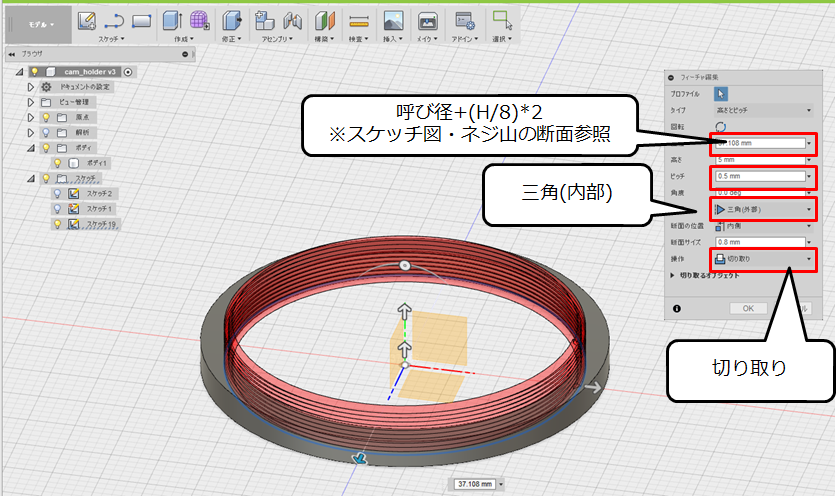Open the アセンブリ toolbar menu
The width and height of the screenshot is (836, 496).
point(277,39)
